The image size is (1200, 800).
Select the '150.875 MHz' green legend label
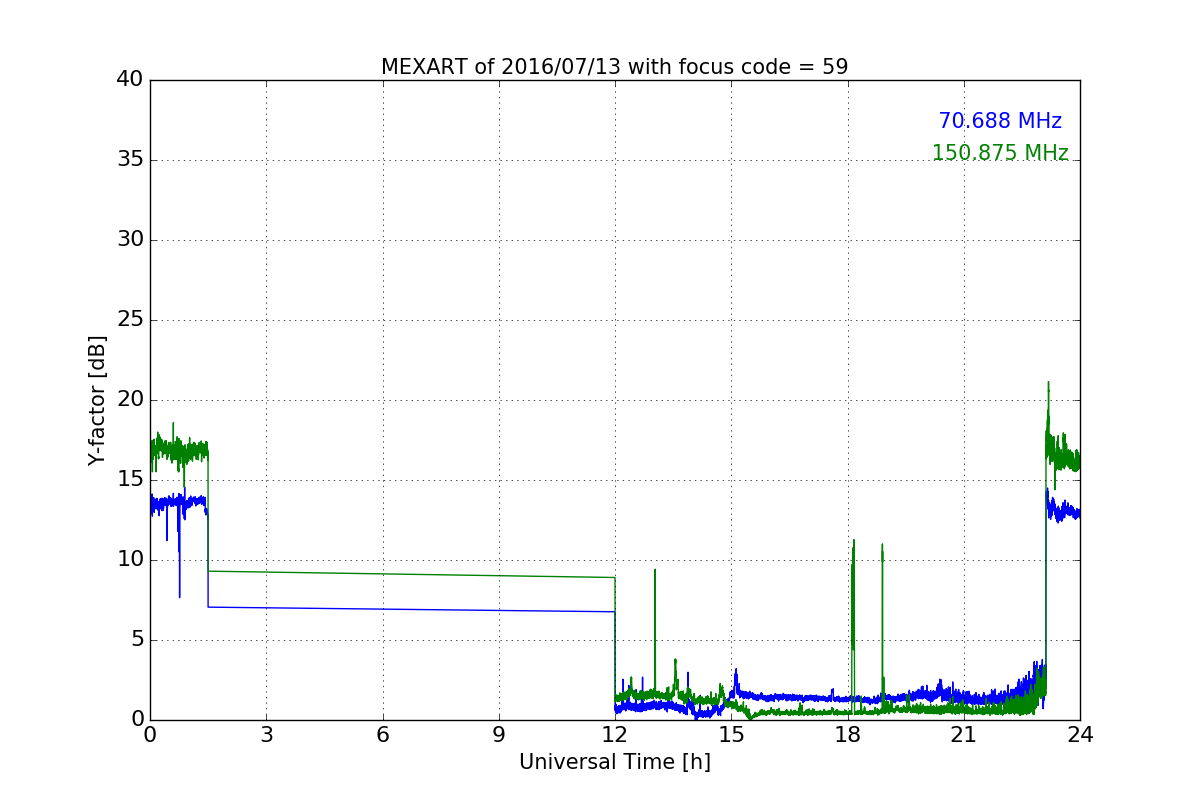coord(1000,153)
